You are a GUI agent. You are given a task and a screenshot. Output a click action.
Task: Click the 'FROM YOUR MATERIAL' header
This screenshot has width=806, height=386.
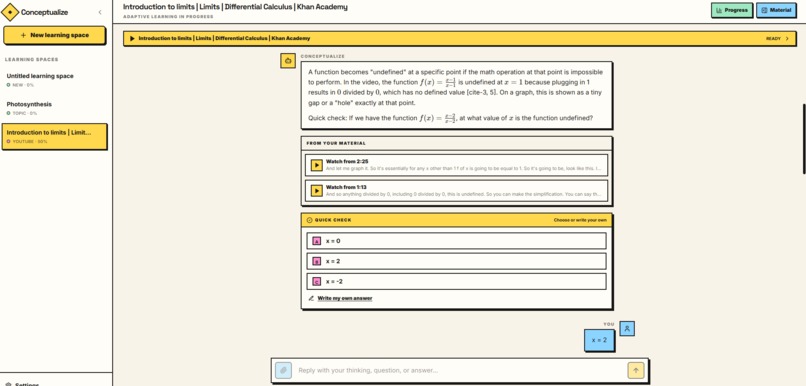click(336, 143)
